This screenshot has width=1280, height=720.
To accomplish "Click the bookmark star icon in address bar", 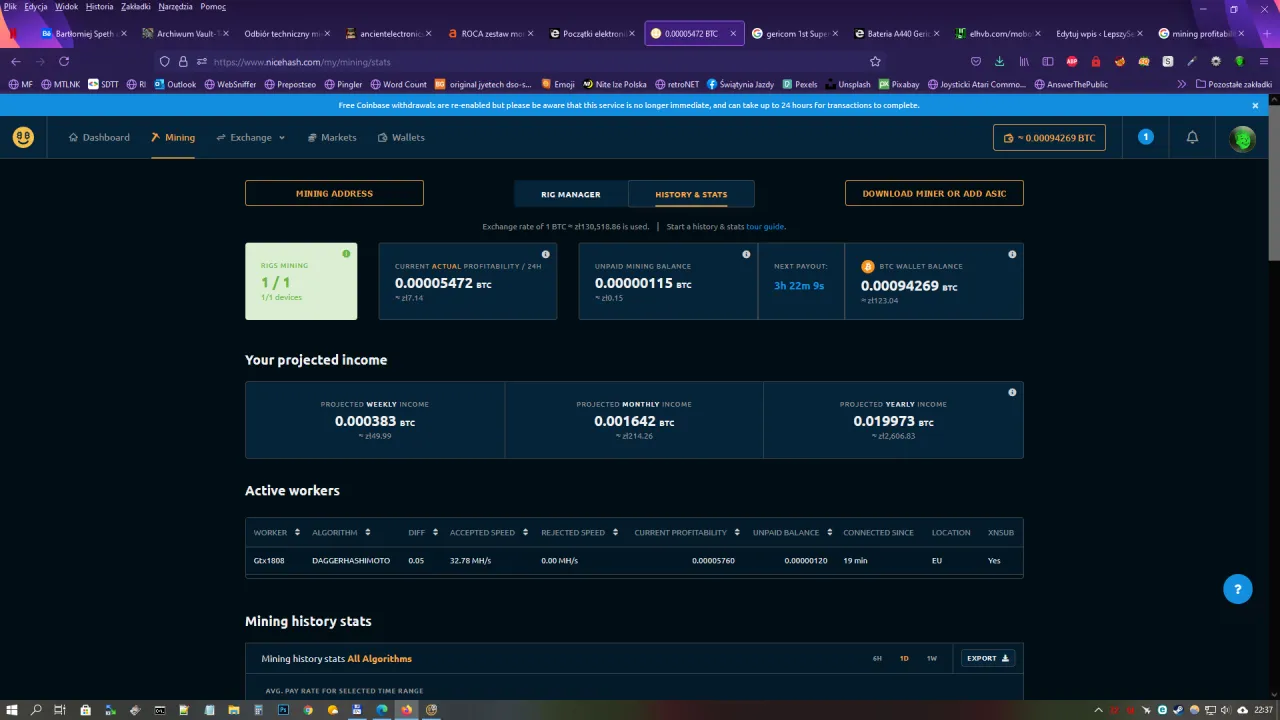I will point(875,62).
